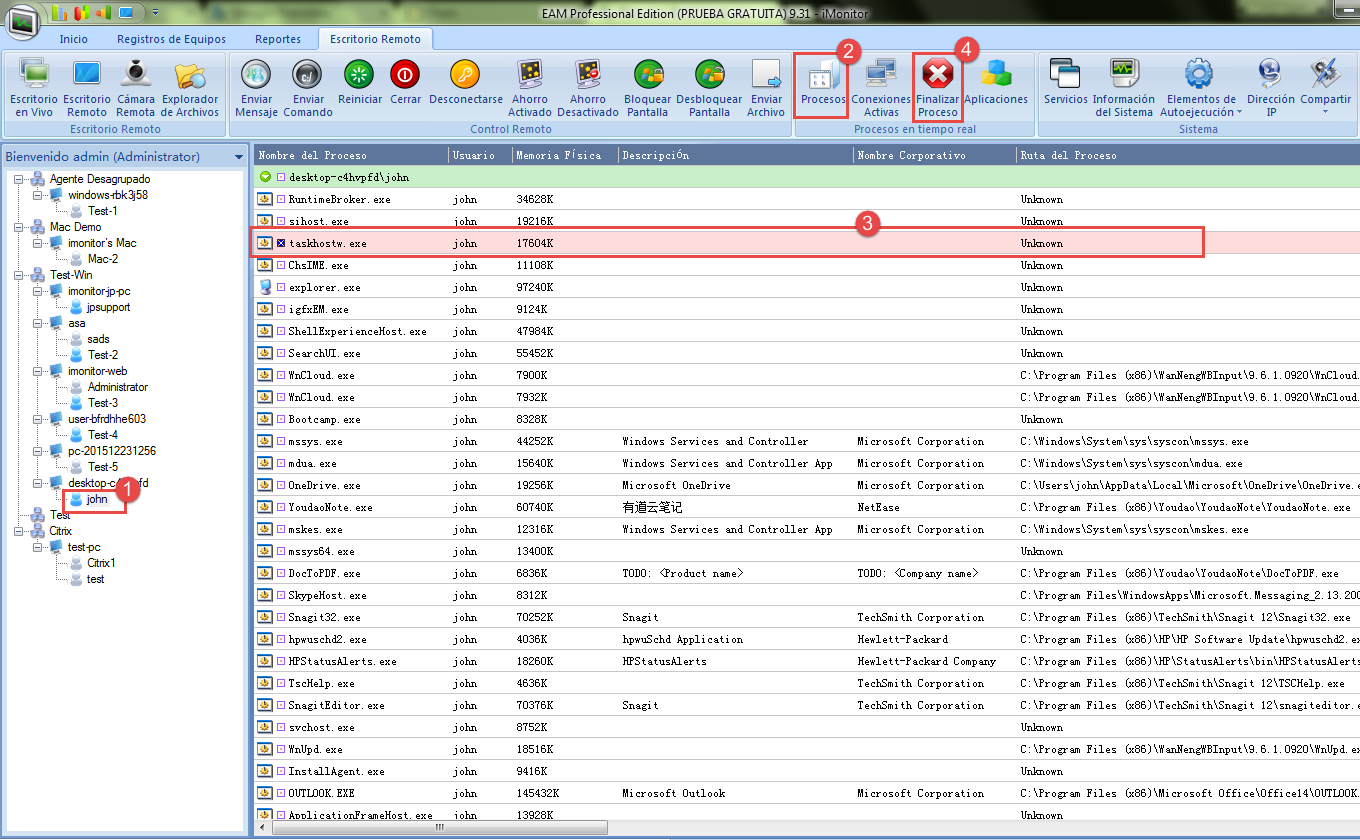Select user john in the computer tree

coord(96,499)
